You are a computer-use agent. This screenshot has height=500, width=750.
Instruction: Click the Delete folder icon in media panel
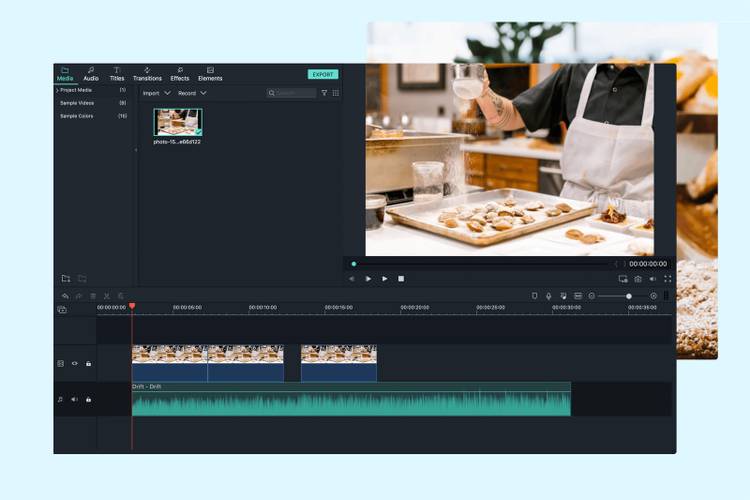82,278
